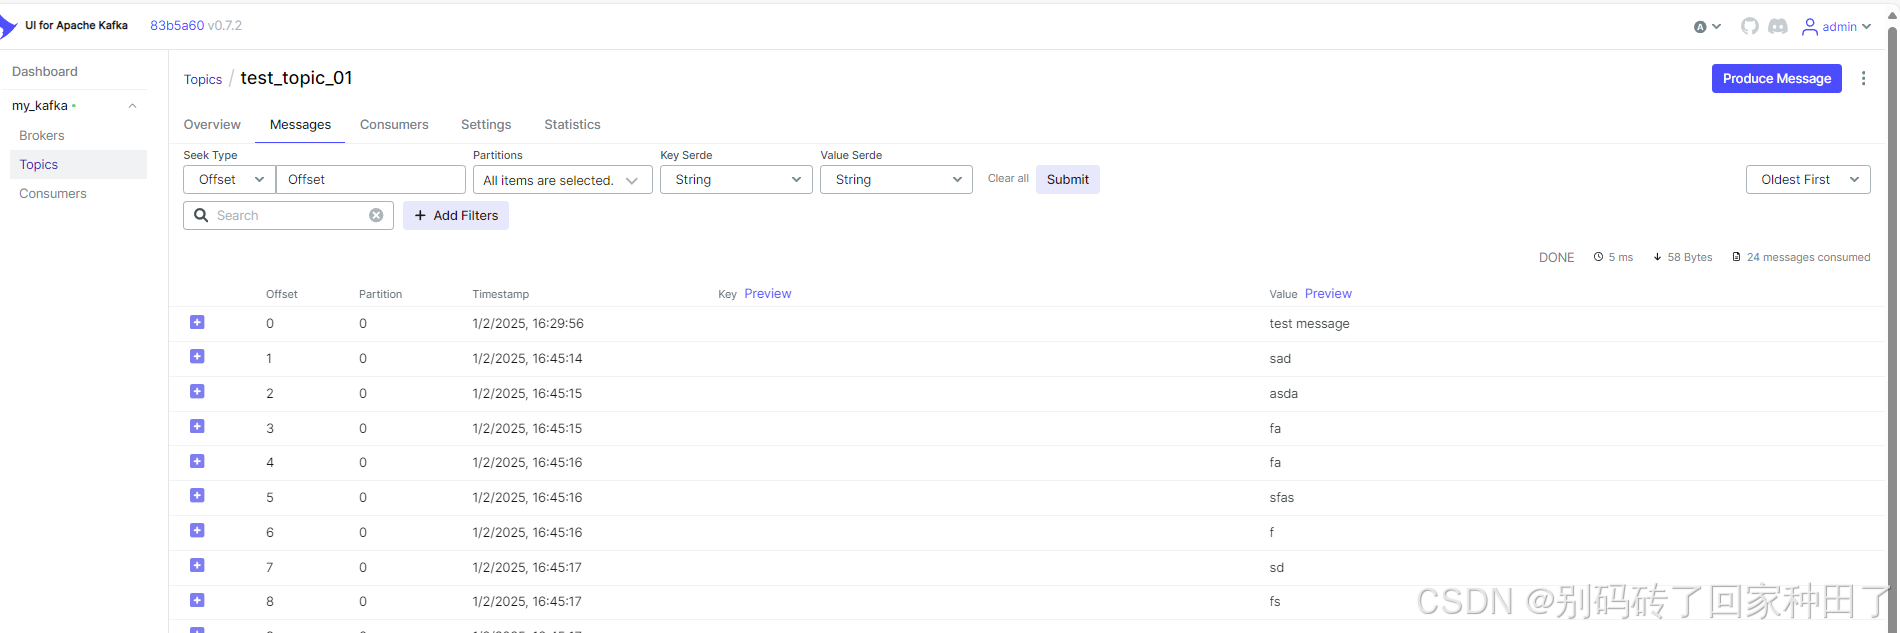Click the test_topic_01 topic title
The width and height of the screenshot is (1900, 633).
tap(296, 78)
